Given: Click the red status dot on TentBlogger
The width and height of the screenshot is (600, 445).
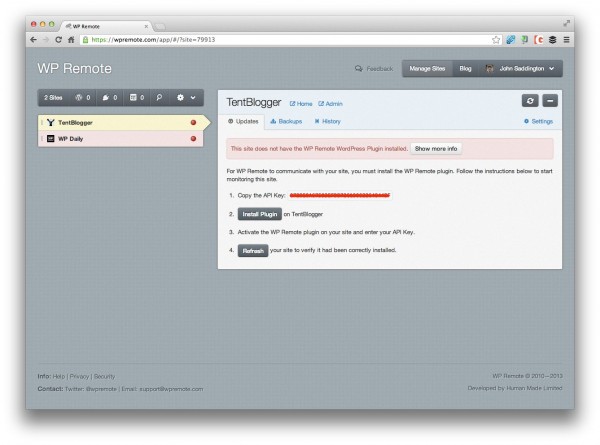Looking at the screenshot, I should tap(193, 122).
